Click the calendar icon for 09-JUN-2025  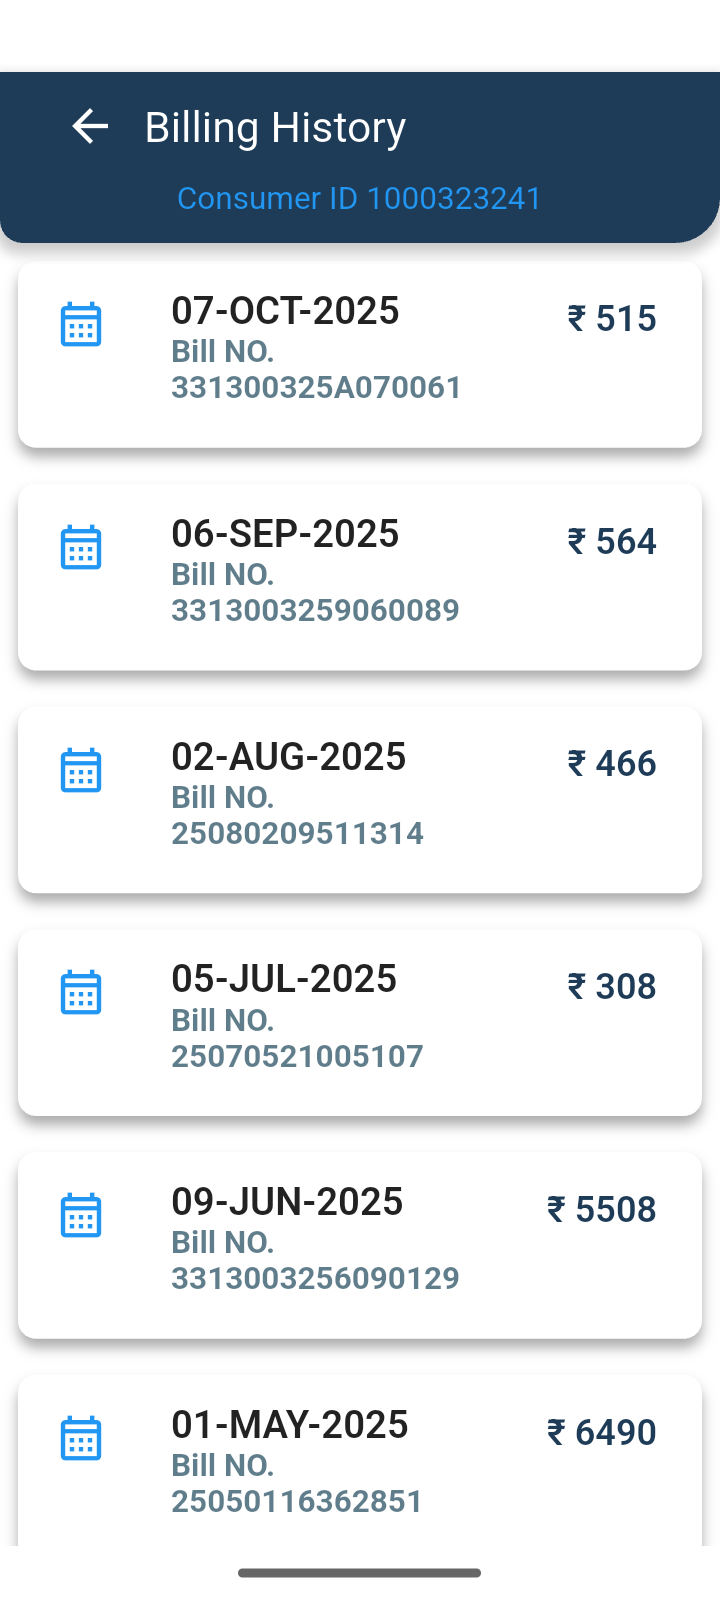(81, 1216)
